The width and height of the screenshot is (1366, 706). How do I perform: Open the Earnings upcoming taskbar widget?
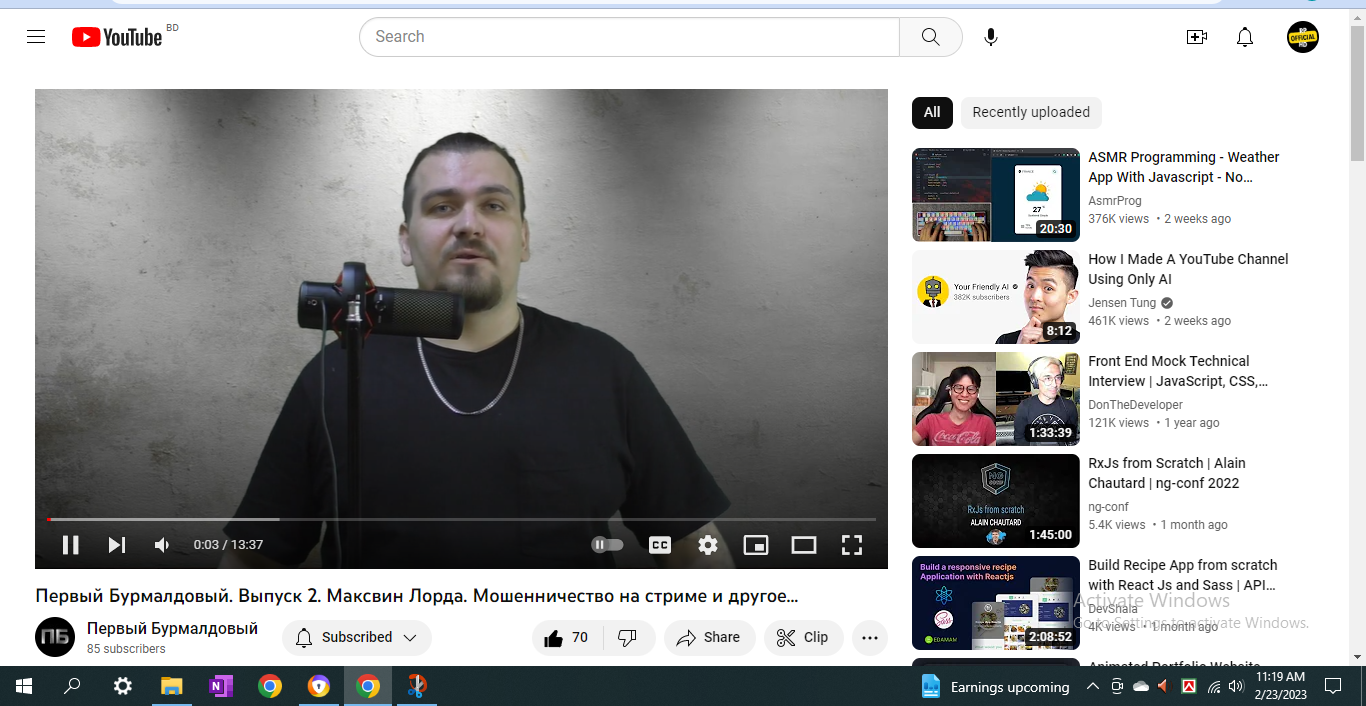tap(994, 687)
